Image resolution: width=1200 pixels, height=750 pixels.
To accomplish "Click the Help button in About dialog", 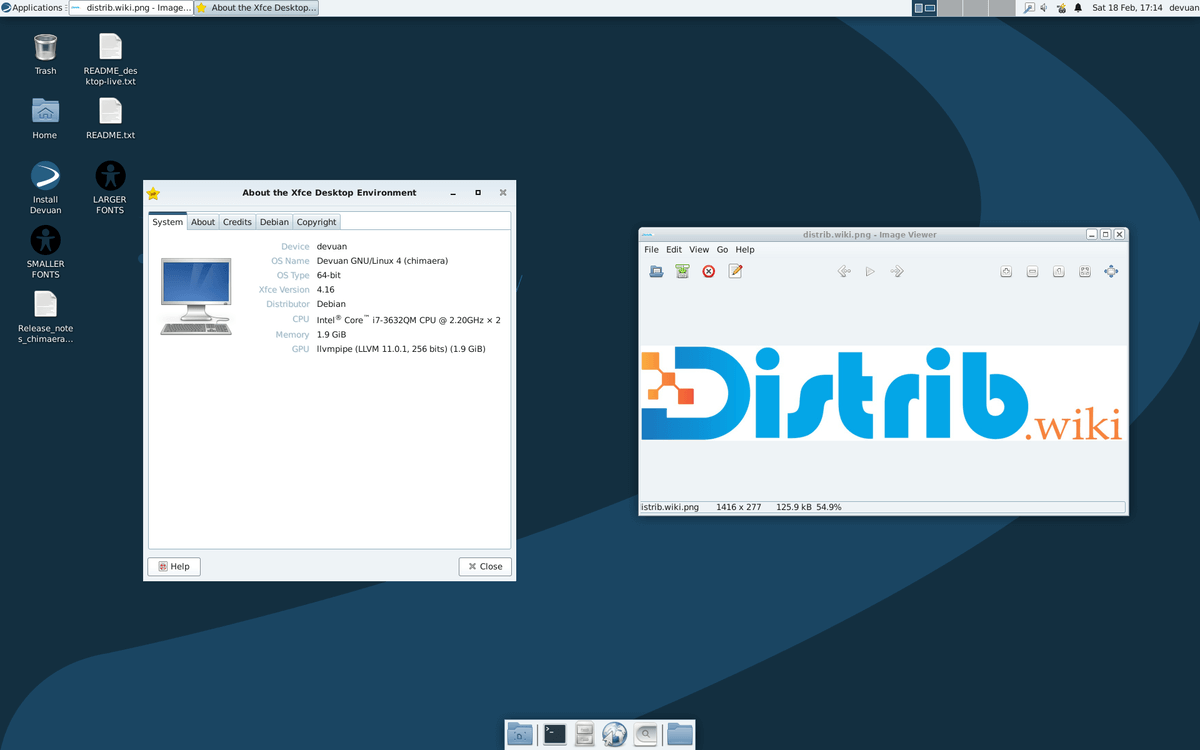I will 174,566.
